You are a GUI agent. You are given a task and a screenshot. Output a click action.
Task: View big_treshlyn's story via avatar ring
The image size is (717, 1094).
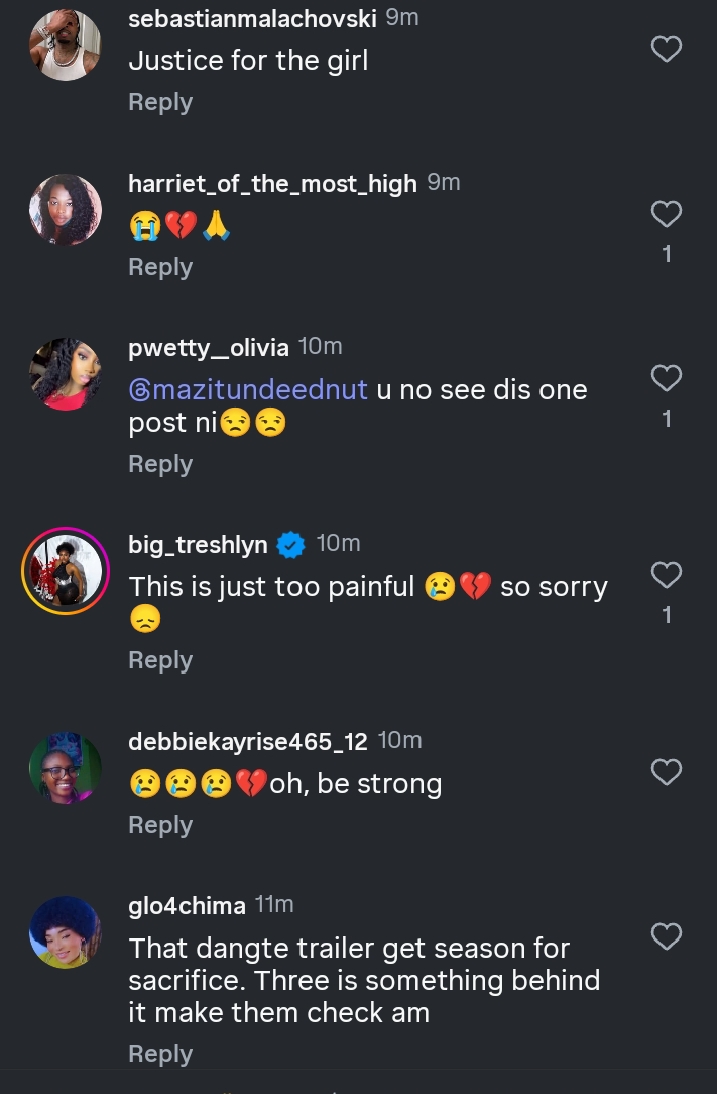tap(65, 571)
